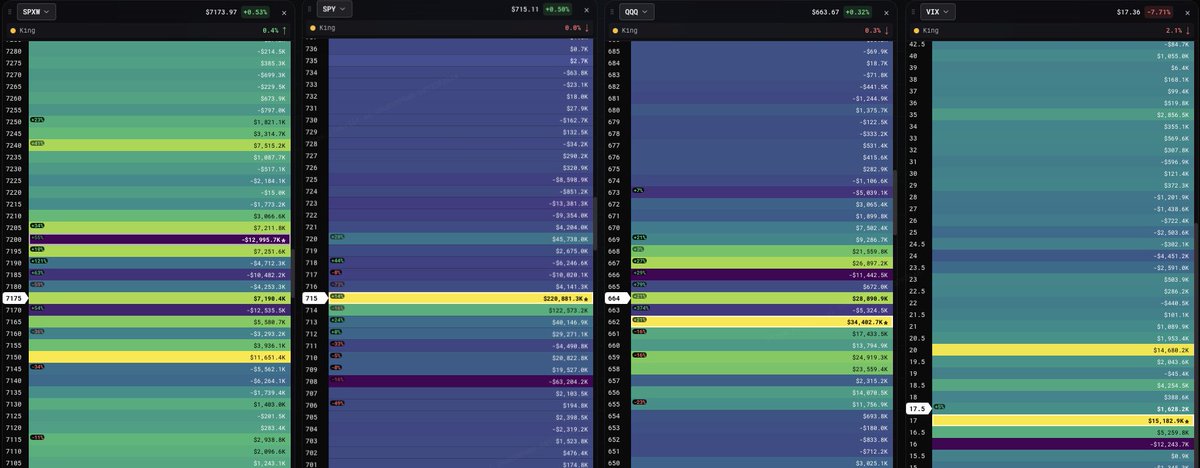Screen dimensions: 1200x468
Task: Grab the SPXW panel drag handle
Action: click(x=9, y=11)
